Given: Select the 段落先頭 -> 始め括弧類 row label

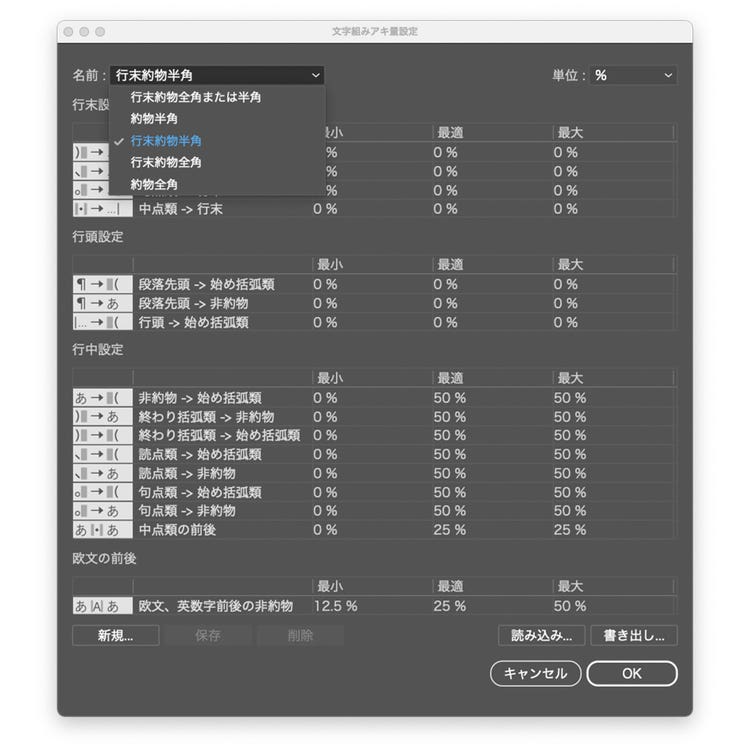Looking at the screenshot, I should pos(207,285).
